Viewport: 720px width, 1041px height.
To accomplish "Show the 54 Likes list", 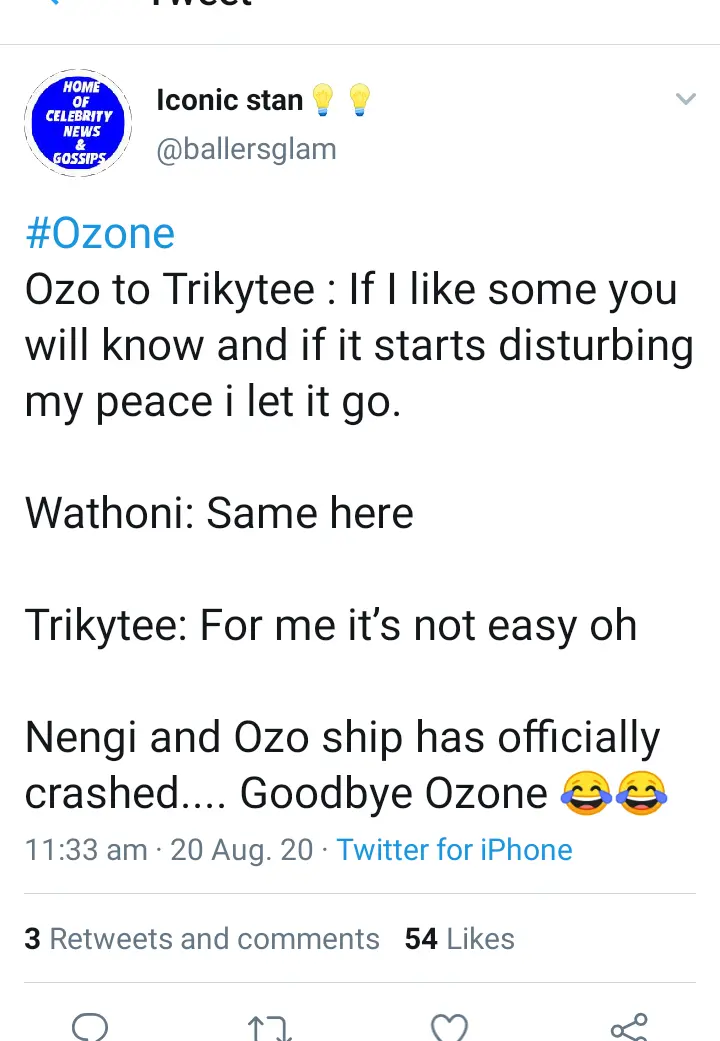I will [459, 939].
